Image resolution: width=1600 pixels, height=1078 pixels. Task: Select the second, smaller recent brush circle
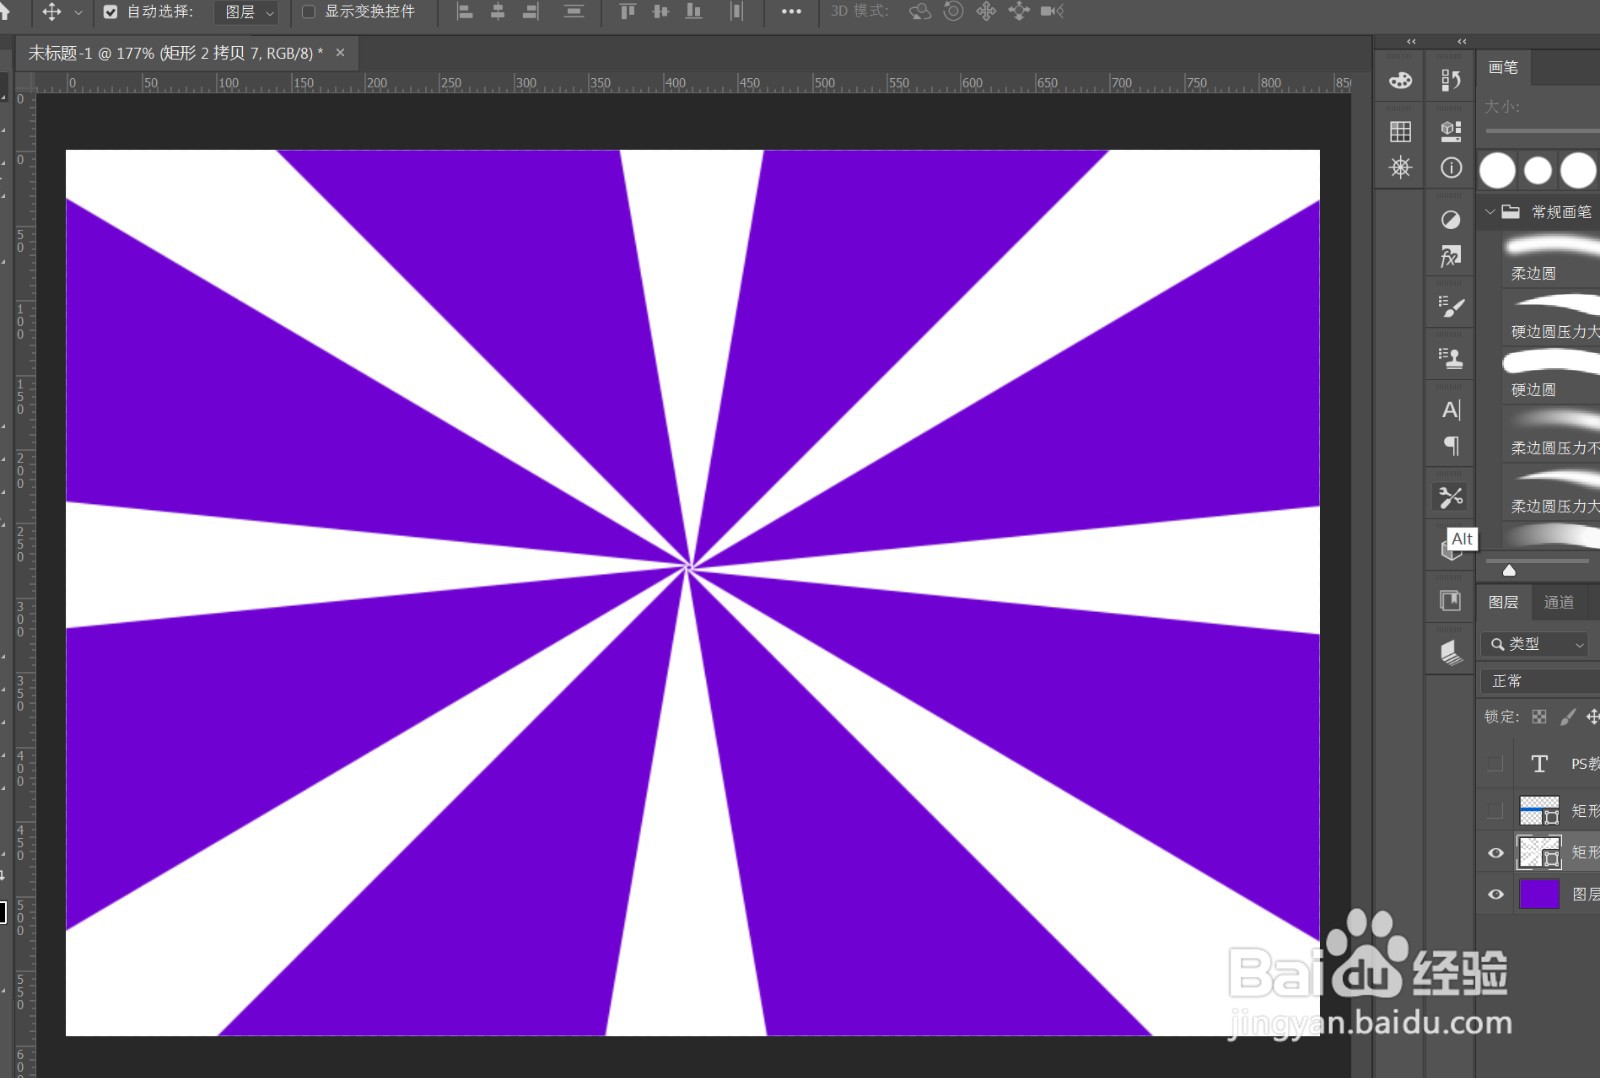point(1538,171)
